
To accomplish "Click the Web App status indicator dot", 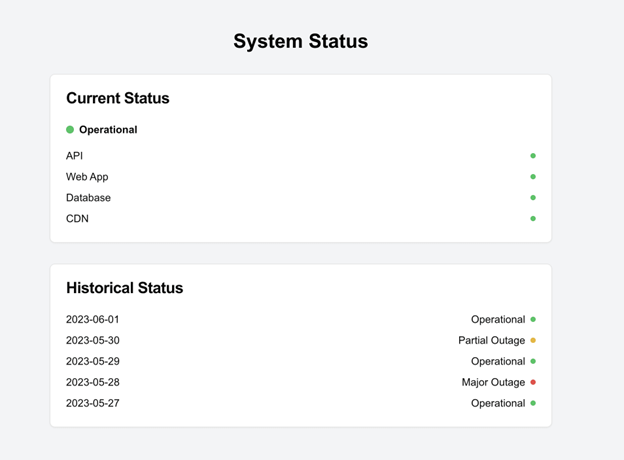I will click(x=533, y=177).
